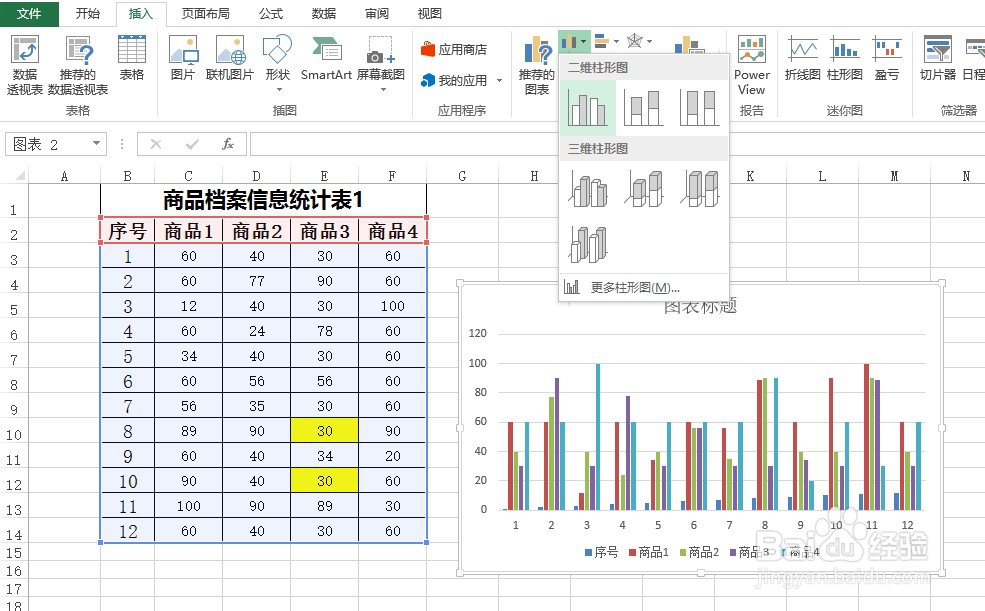The height and width of the screenshot is (611, 985).
Task: Open My Apps (我的应用)
Action: coord(454,80)
